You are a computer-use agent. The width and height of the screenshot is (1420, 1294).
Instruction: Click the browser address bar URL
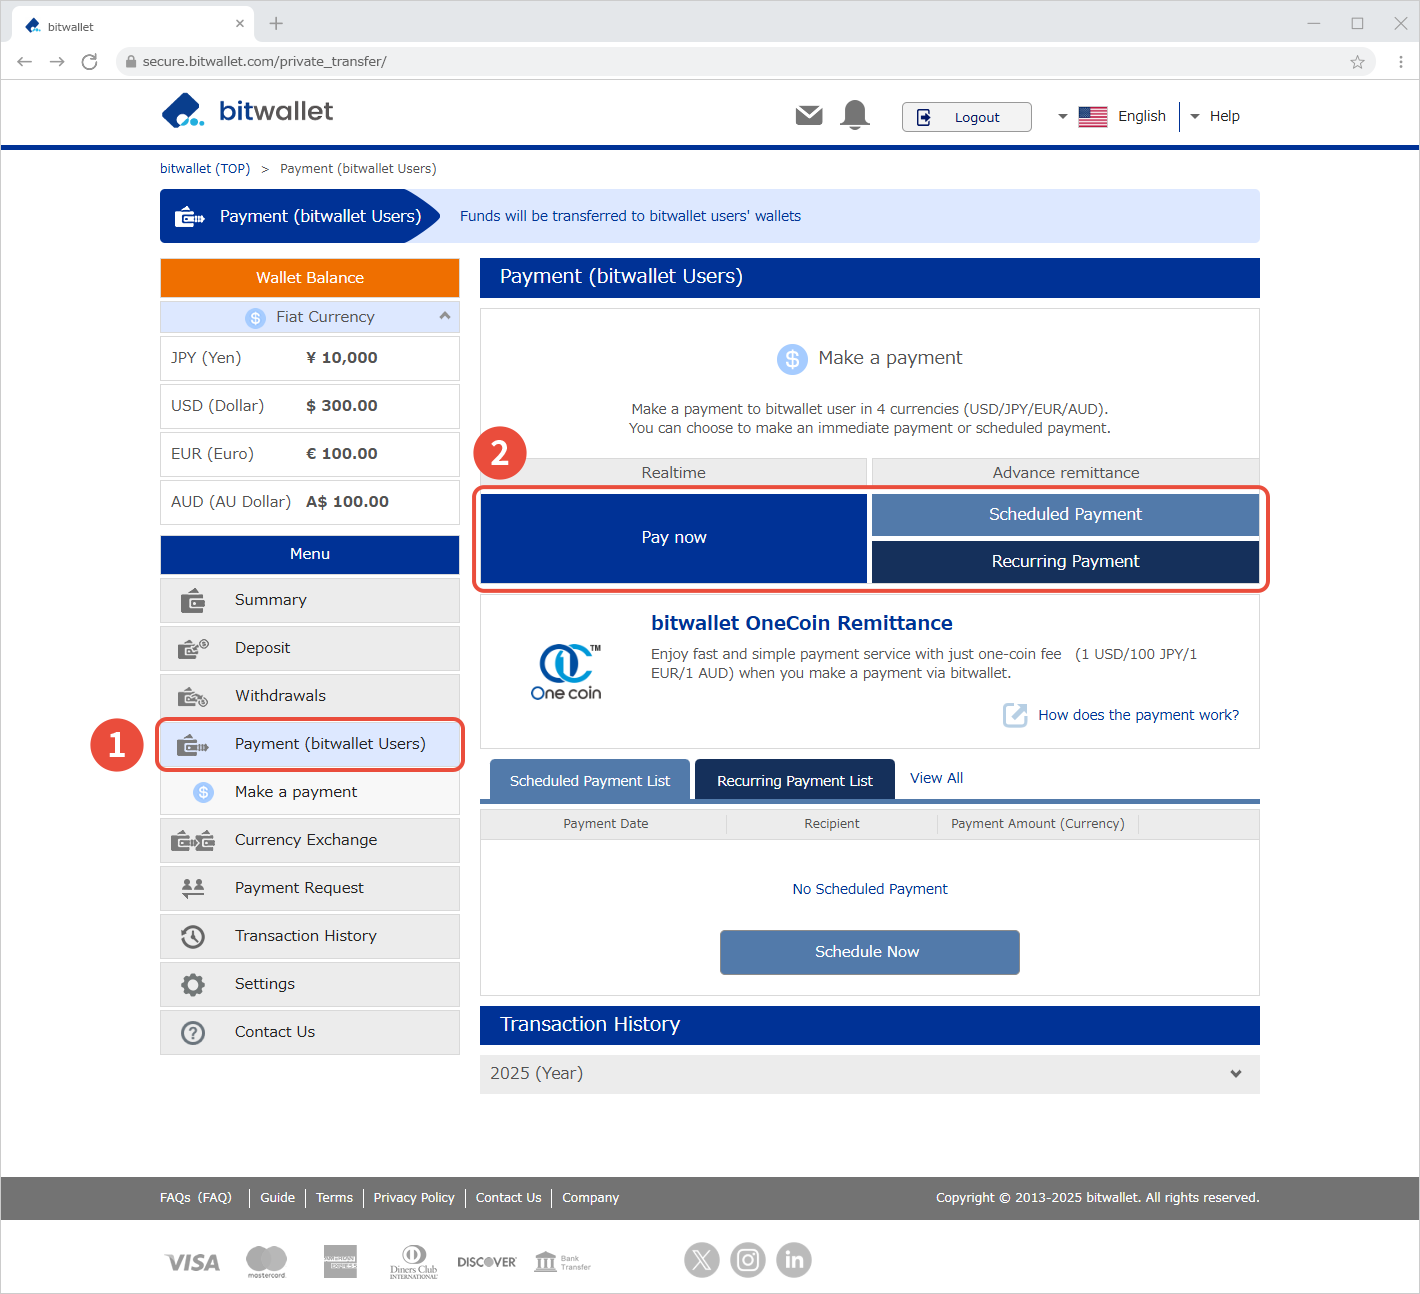tap(265, 62)
